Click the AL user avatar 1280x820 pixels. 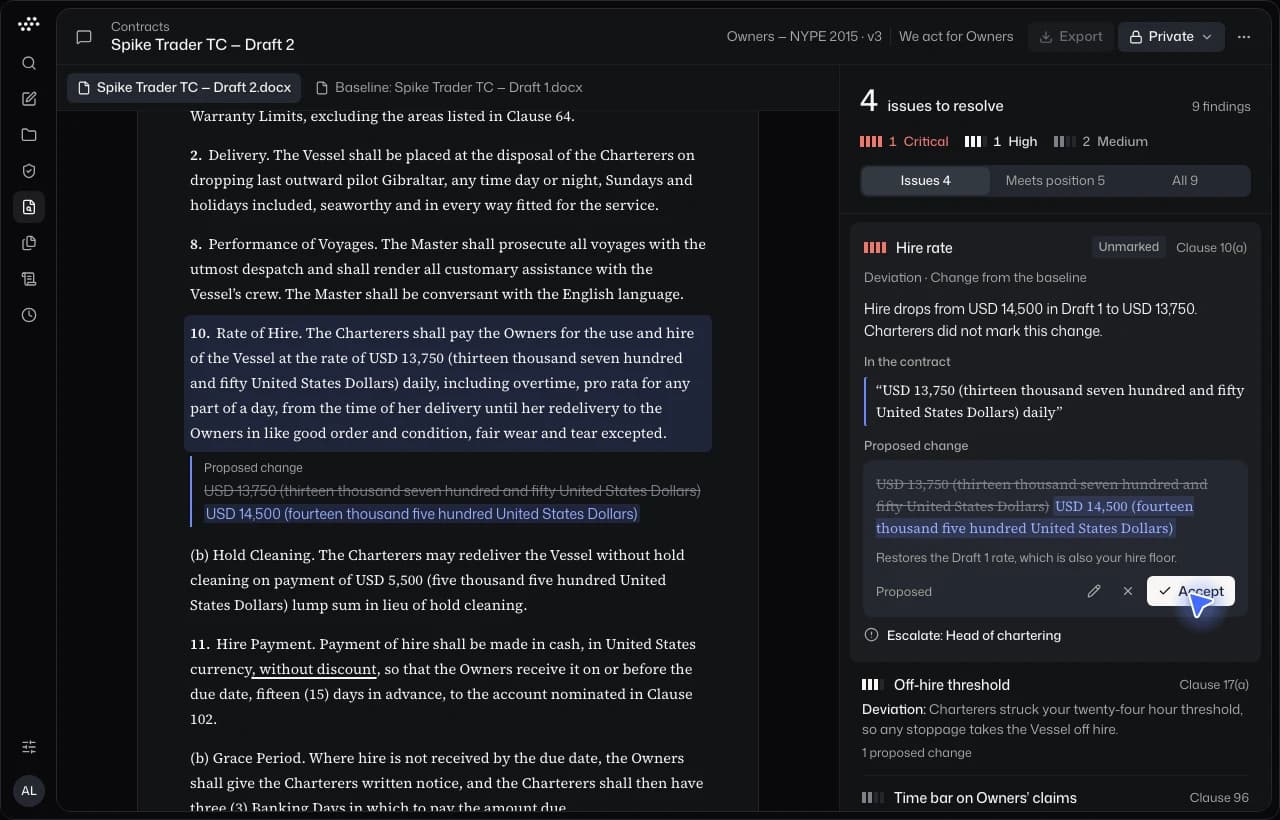click(29, 791)
